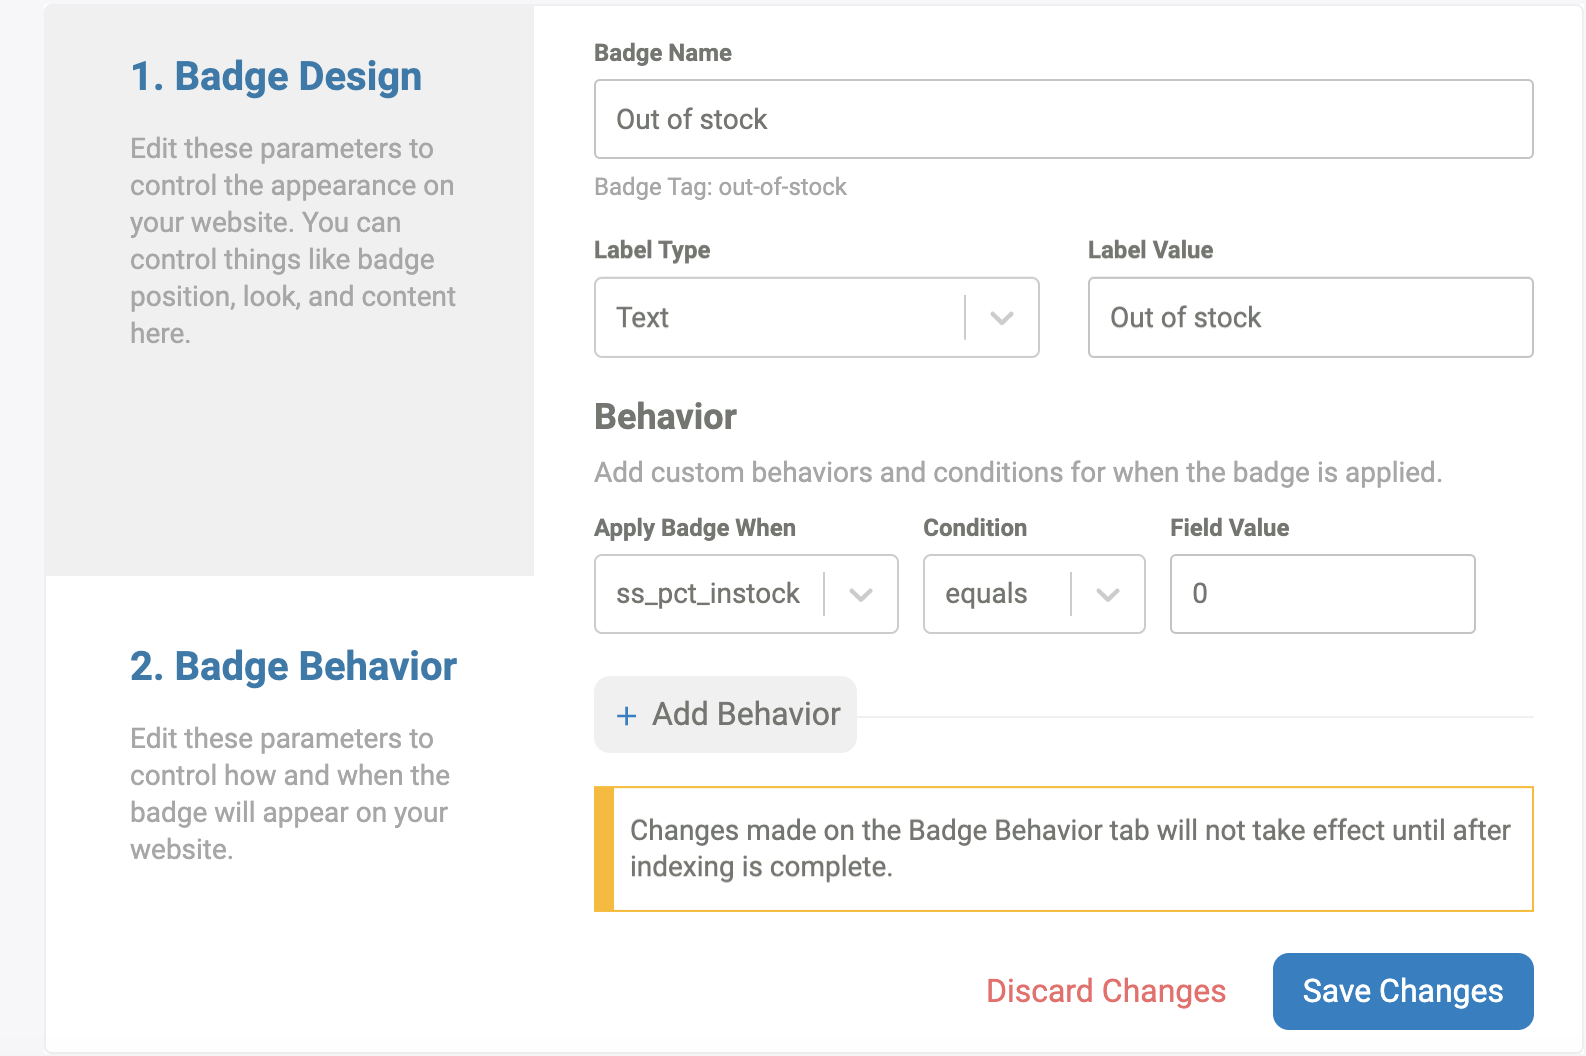The height and width of the screenshot is (1056, 1586).
Task: Expand the Apply Badge When selector
Action: coord(745,594)
